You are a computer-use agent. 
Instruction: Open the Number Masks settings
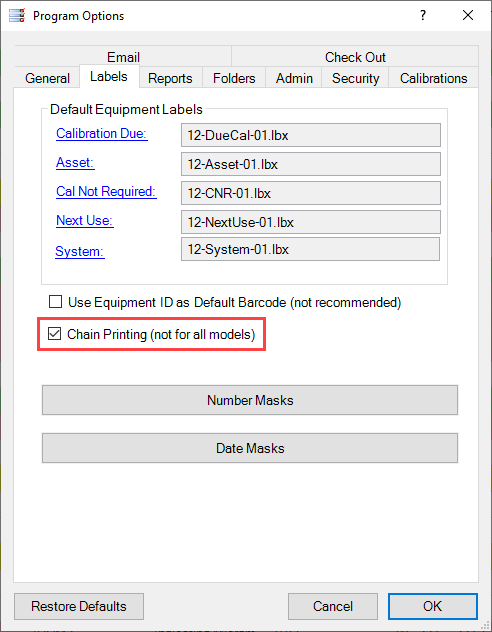(x=250, y=400)
